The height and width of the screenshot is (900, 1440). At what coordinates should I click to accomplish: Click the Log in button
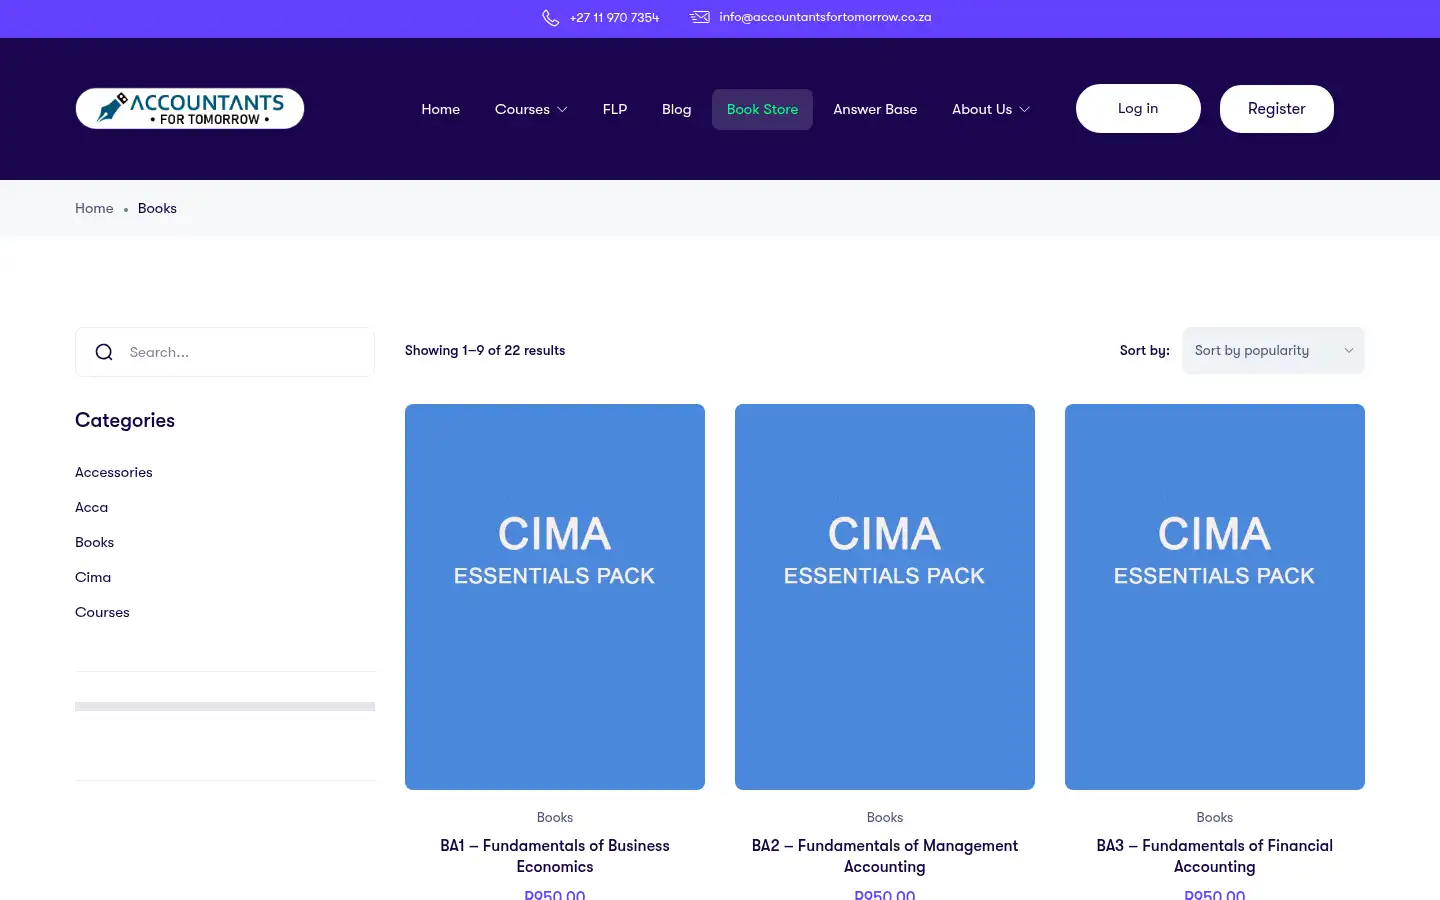point(1138,108)
